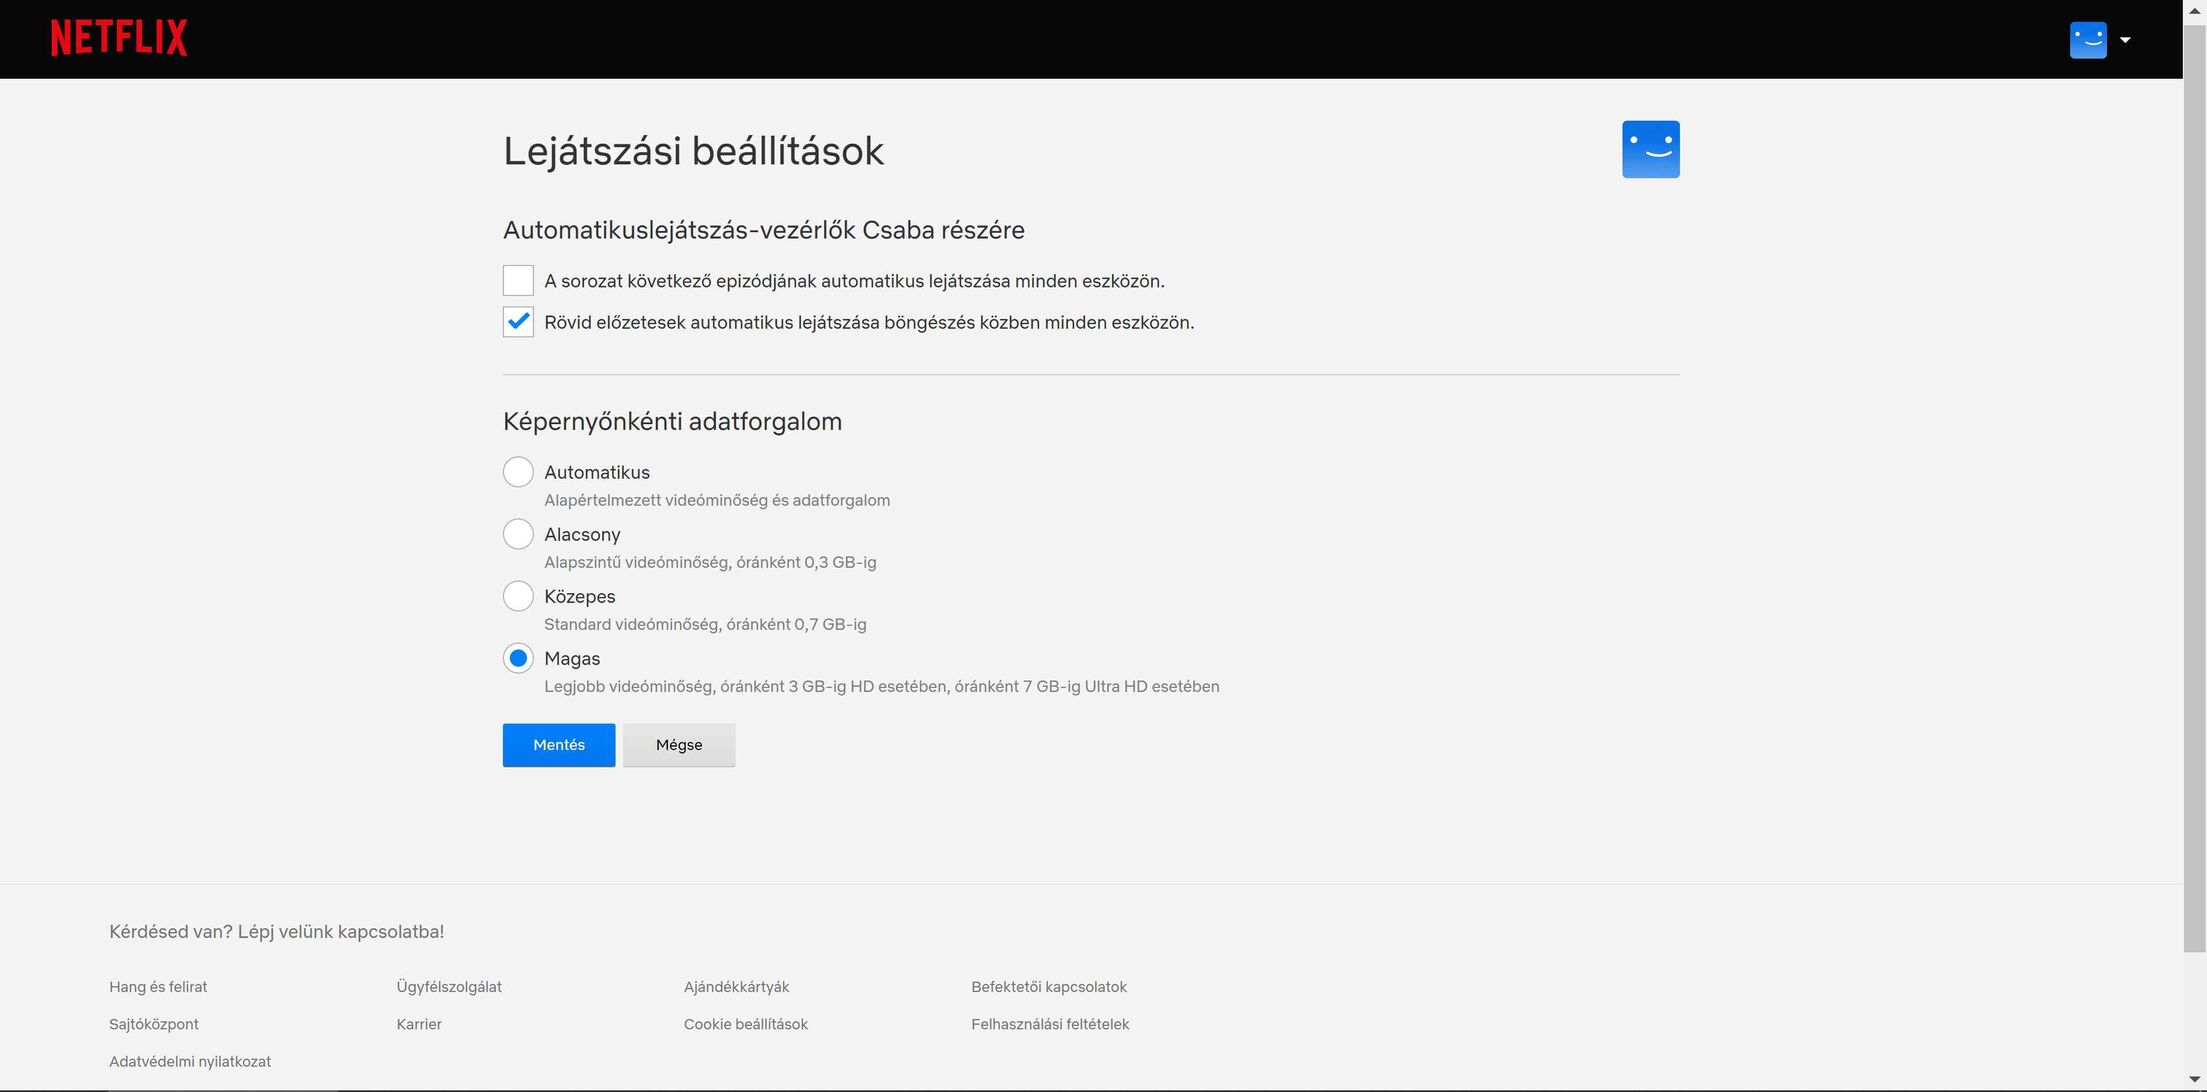Enable autoplay next episode checkbox
Screen dimensions: 2207x1092
(518, 281)
